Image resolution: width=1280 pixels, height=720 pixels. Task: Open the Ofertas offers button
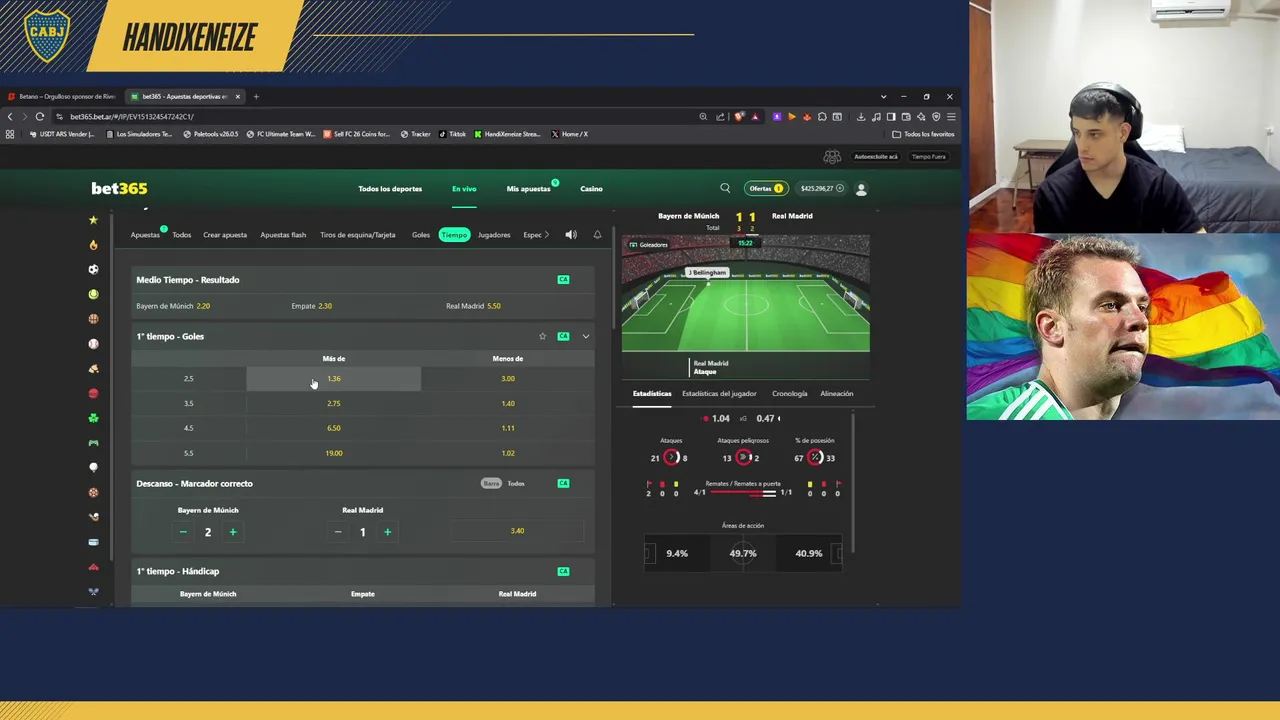[x=766, y=188]
